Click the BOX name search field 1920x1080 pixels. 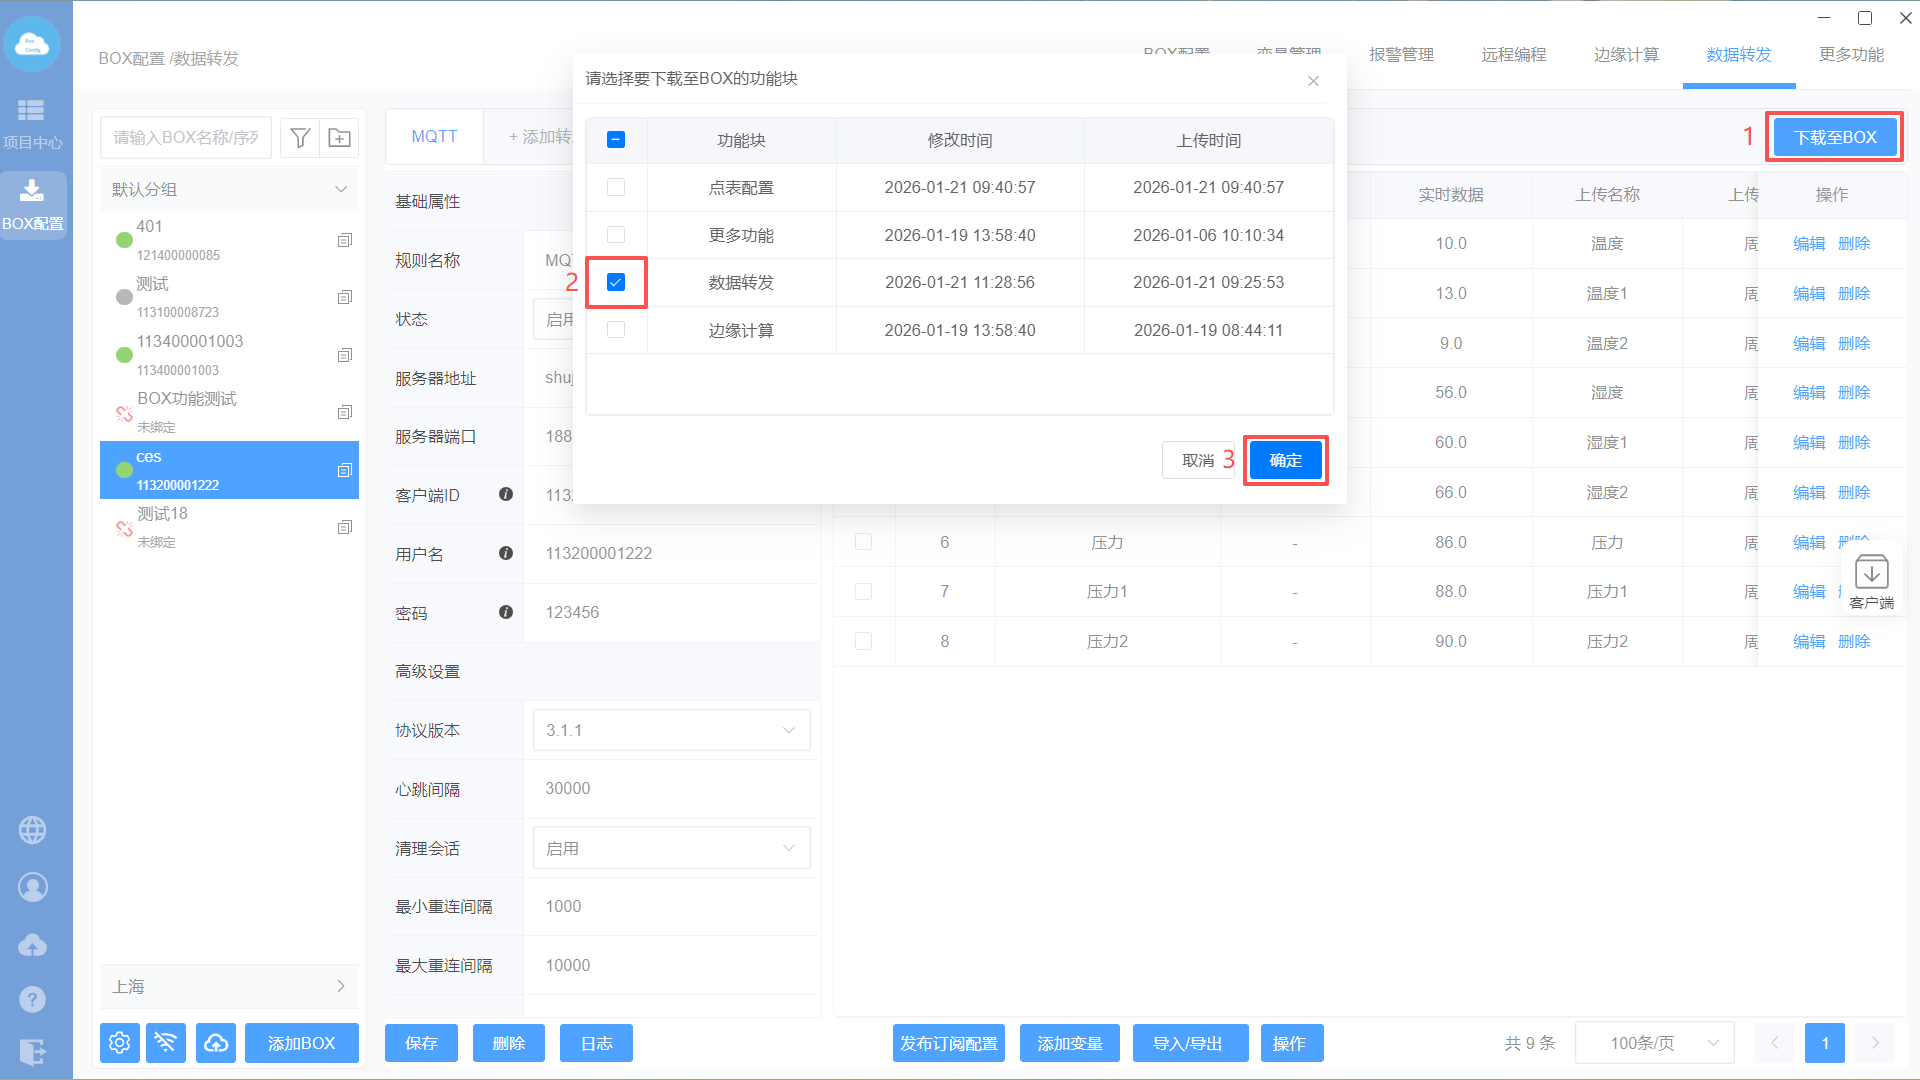186,138
